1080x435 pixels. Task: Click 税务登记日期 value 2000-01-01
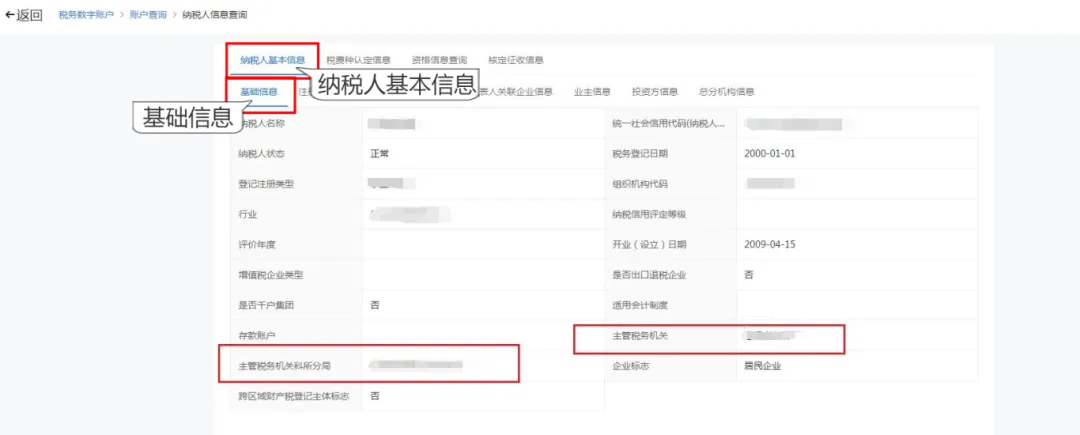tap(770, 153)
